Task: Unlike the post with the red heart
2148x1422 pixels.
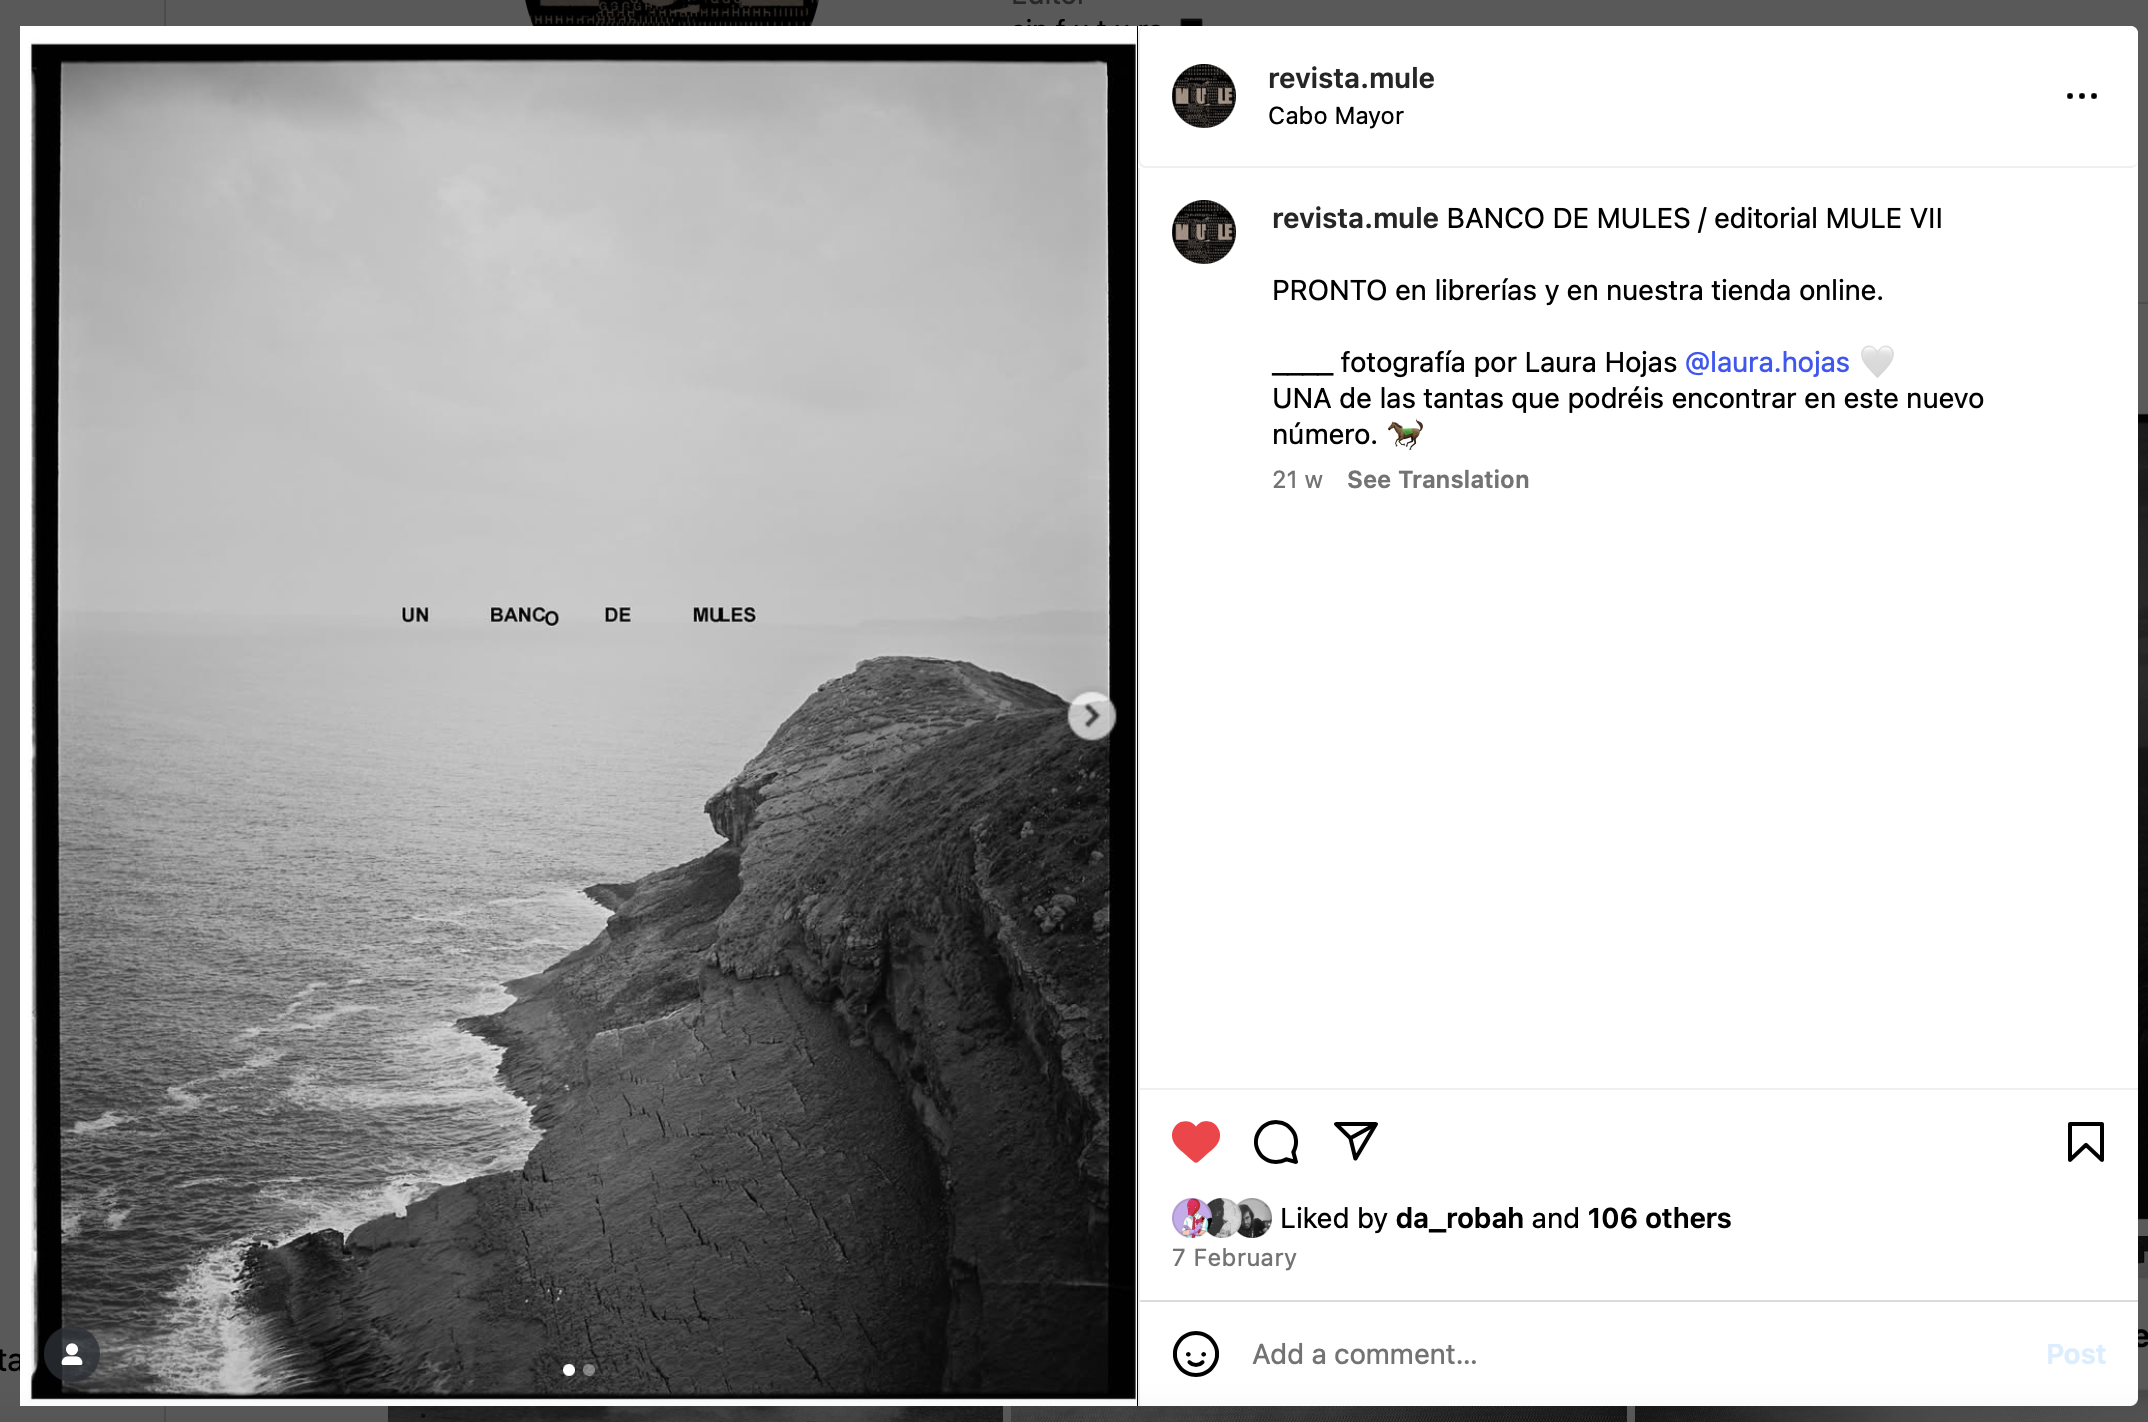Action: click(x=1195, y=1141)
